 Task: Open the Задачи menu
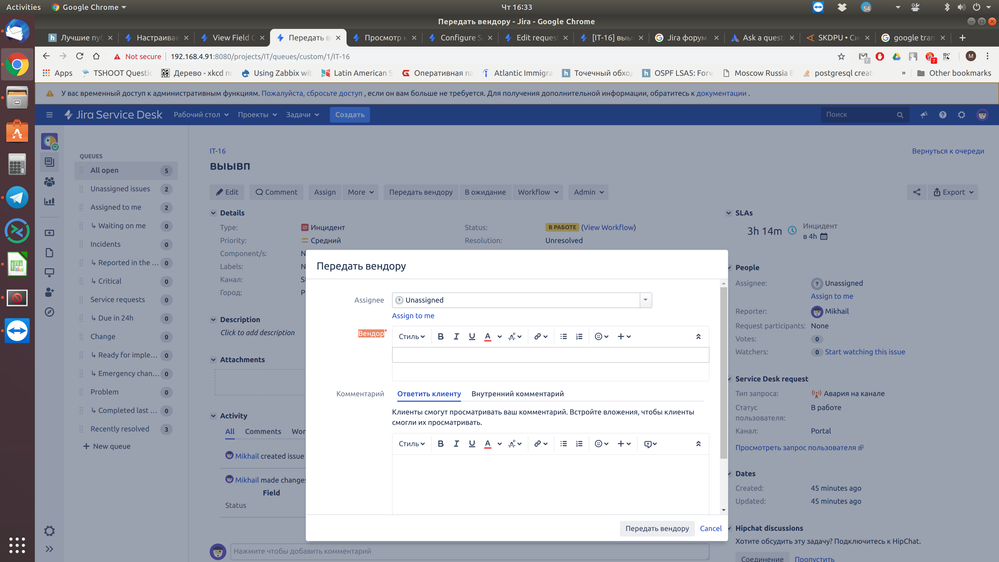(303, 115)
